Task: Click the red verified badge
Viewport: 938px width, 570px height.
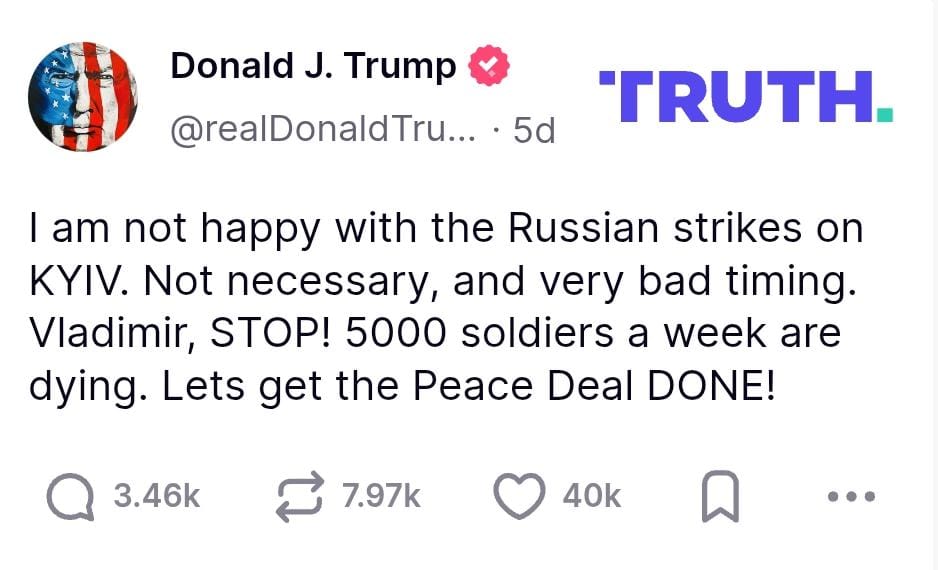Action: point(489,67)
